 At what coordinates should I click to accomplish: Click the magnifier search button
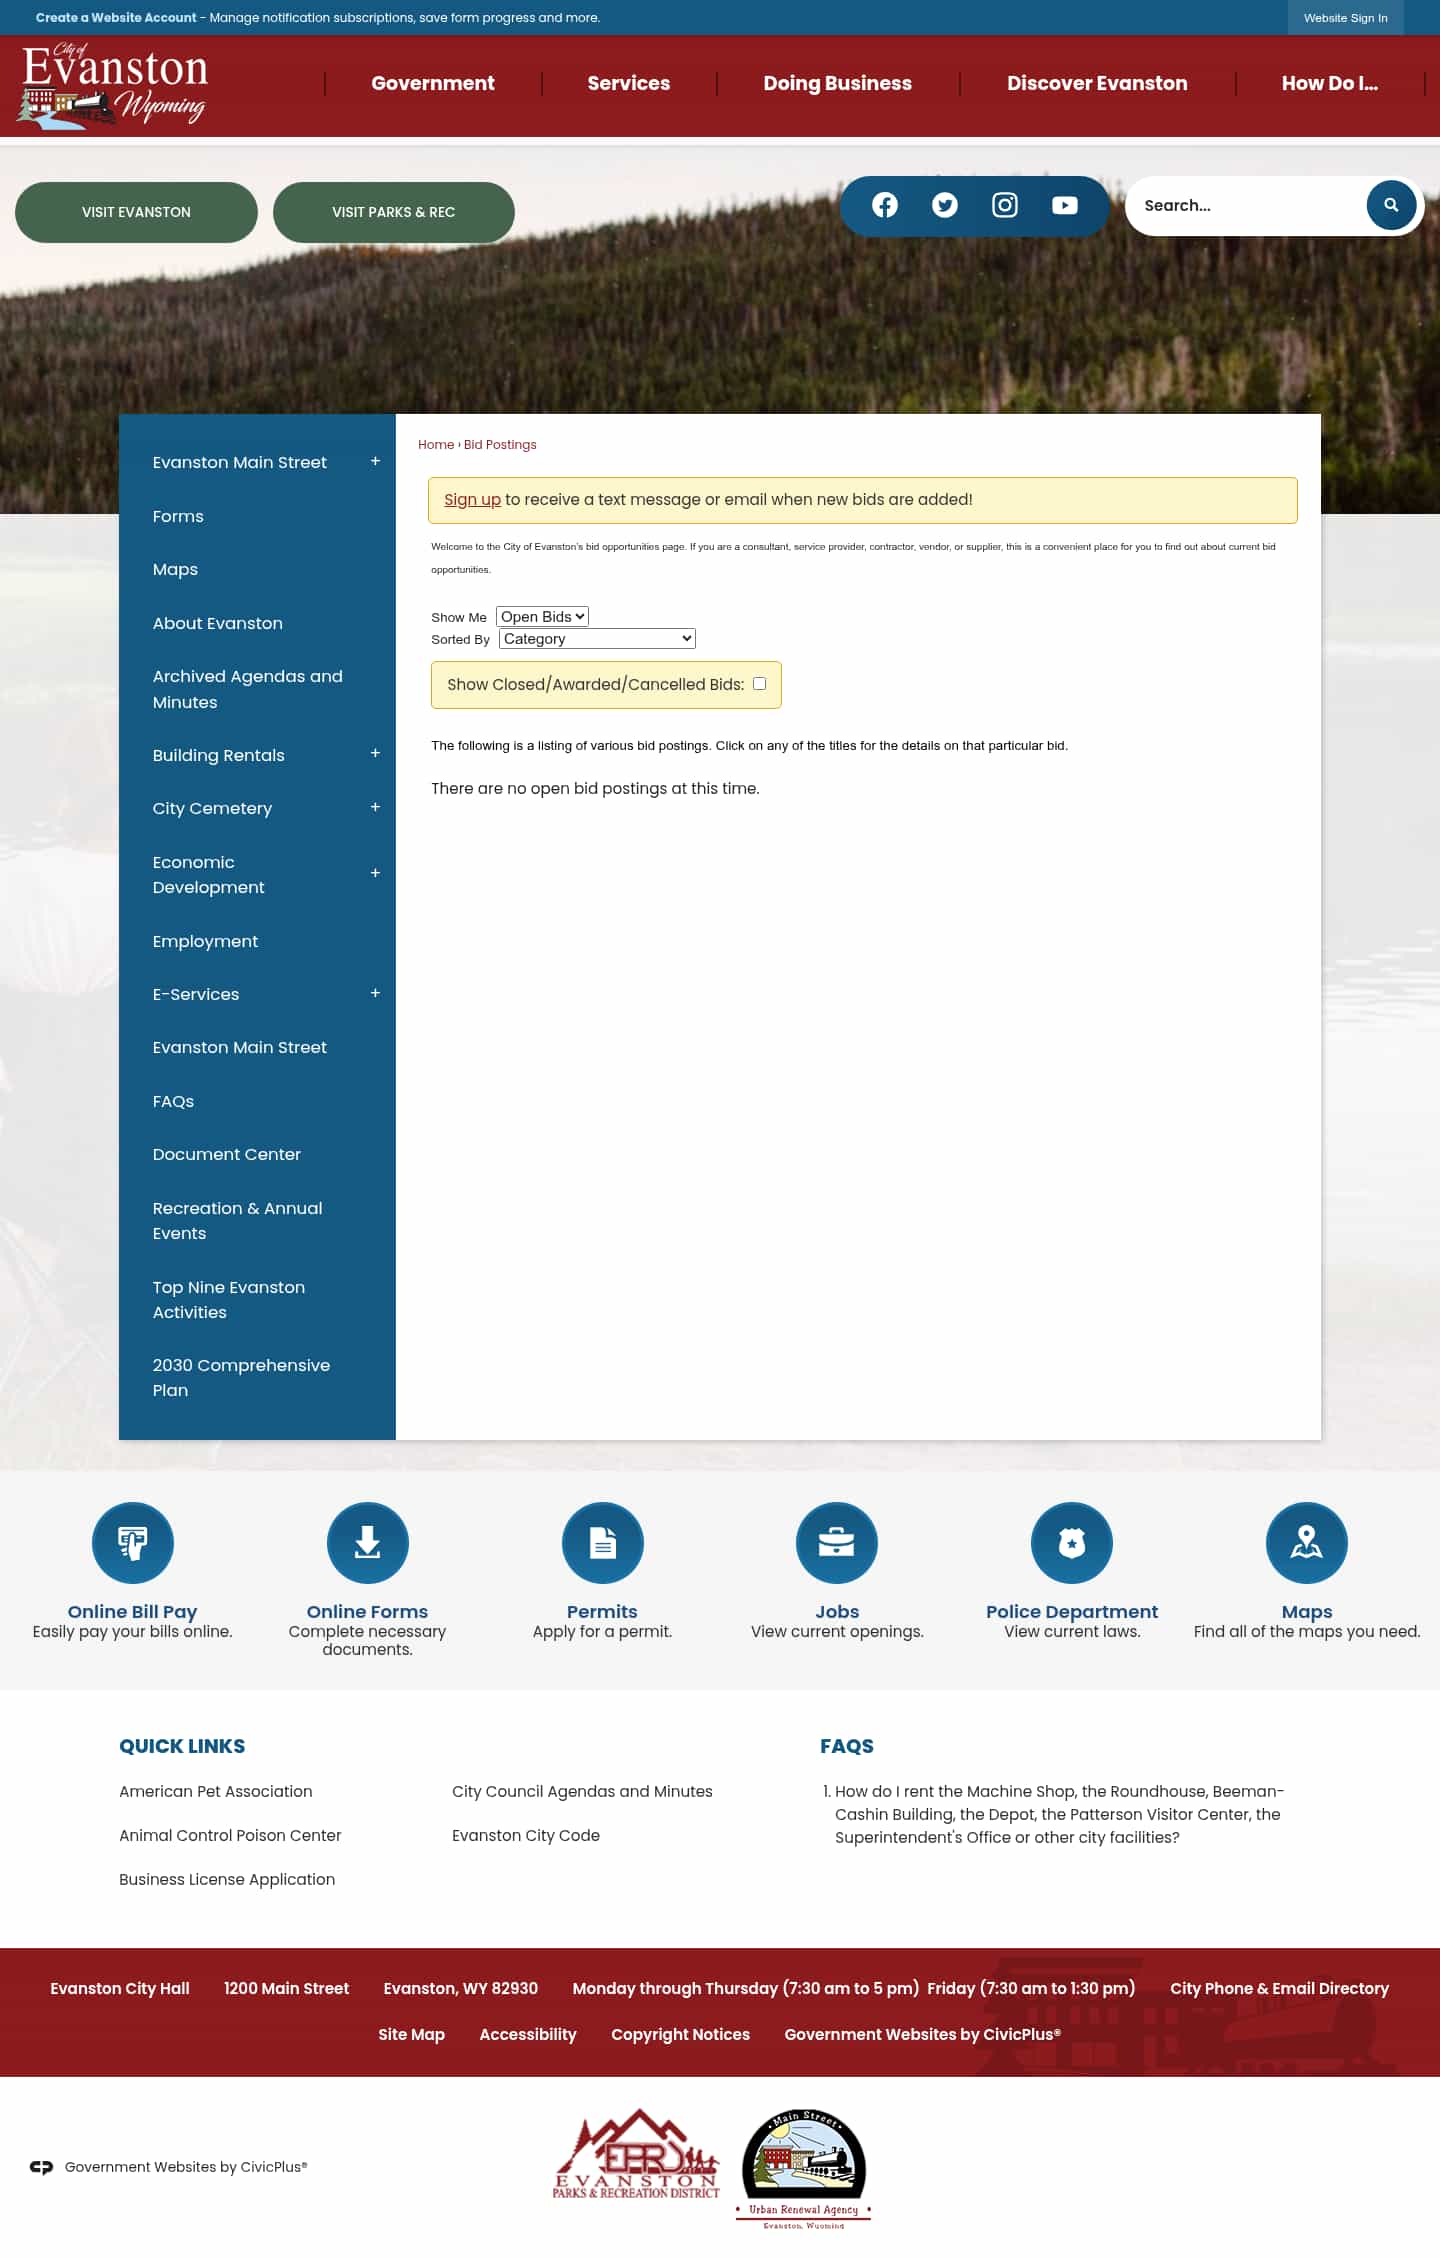coord(1391,205)
